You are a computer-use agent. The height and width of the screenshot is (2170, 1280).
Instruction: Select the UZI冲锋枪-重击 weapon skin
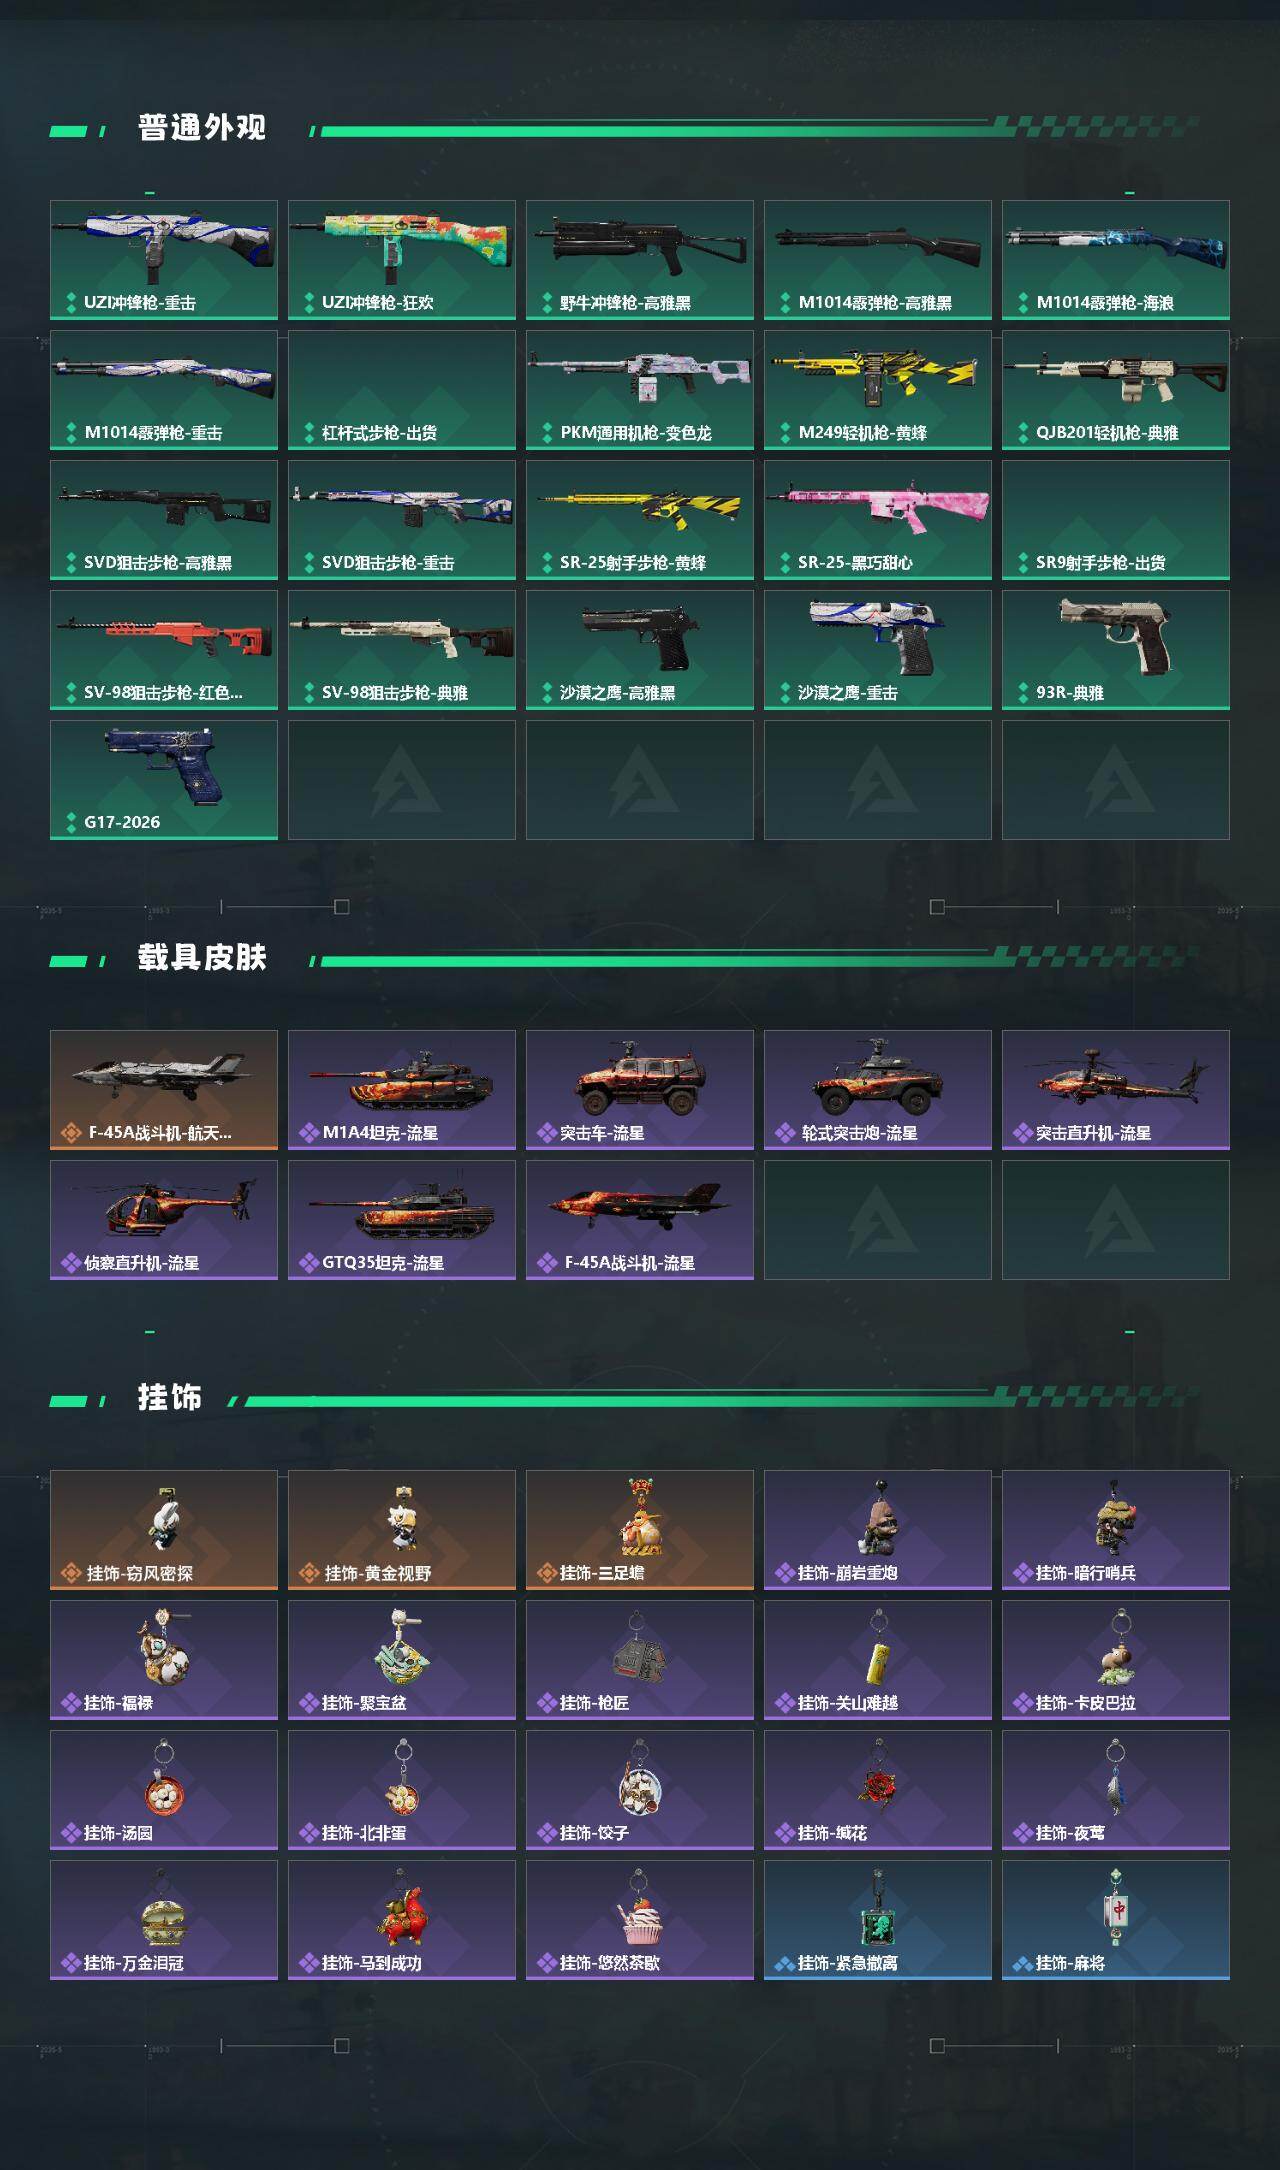(x=164, y=260)
